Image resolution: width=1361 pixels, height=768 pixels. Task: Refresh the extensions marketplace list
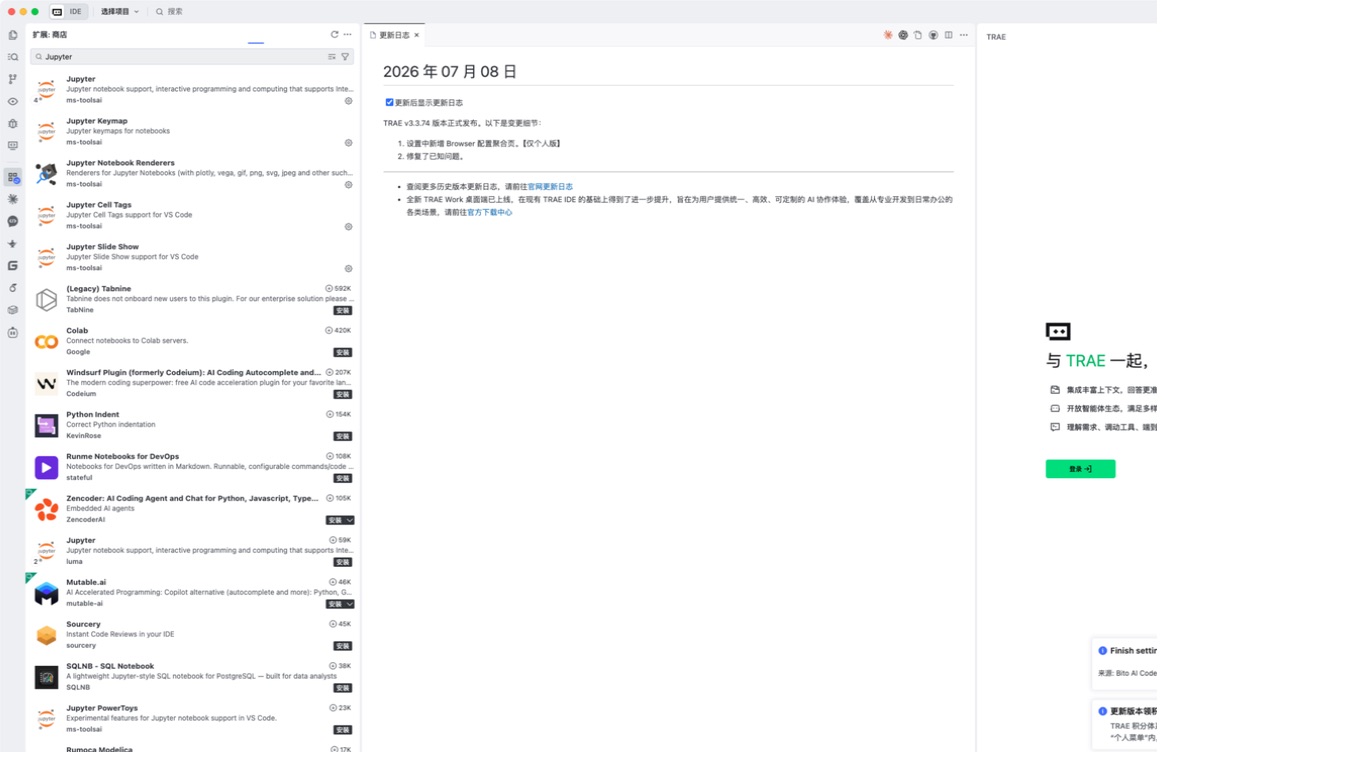tap(335, 35)
